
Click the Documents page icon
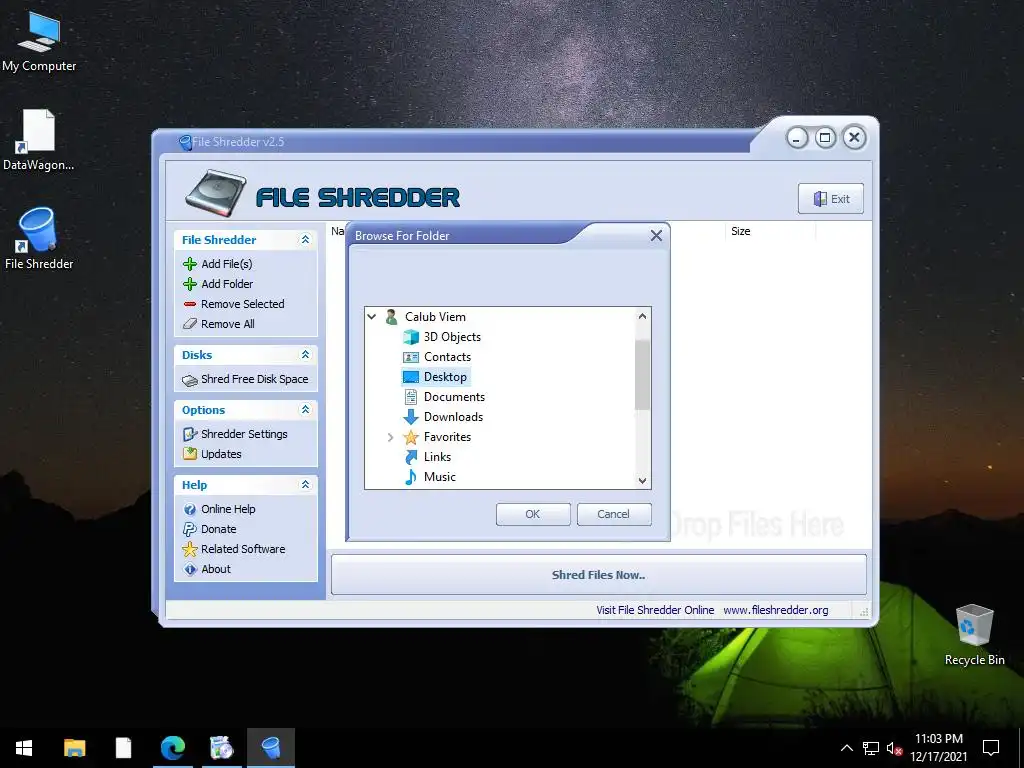click(x=411, y=397)
